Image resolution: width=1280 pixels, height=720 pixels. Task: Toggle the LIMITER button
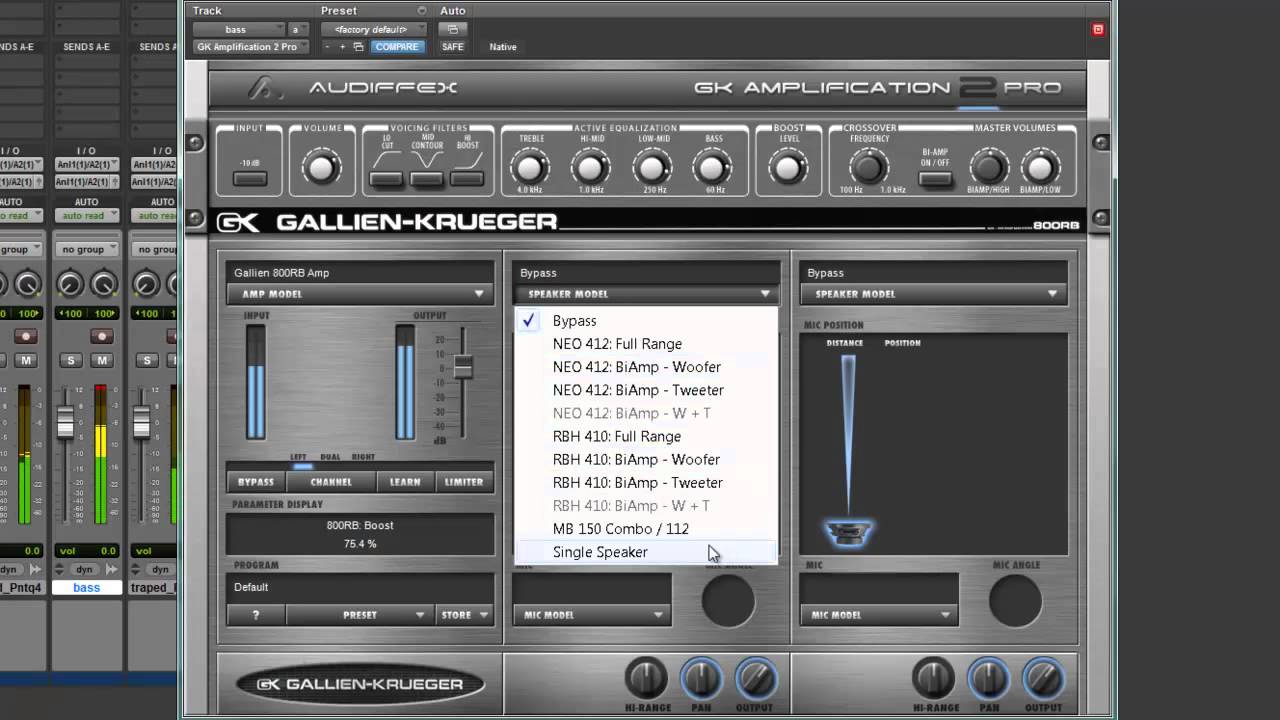464,482
